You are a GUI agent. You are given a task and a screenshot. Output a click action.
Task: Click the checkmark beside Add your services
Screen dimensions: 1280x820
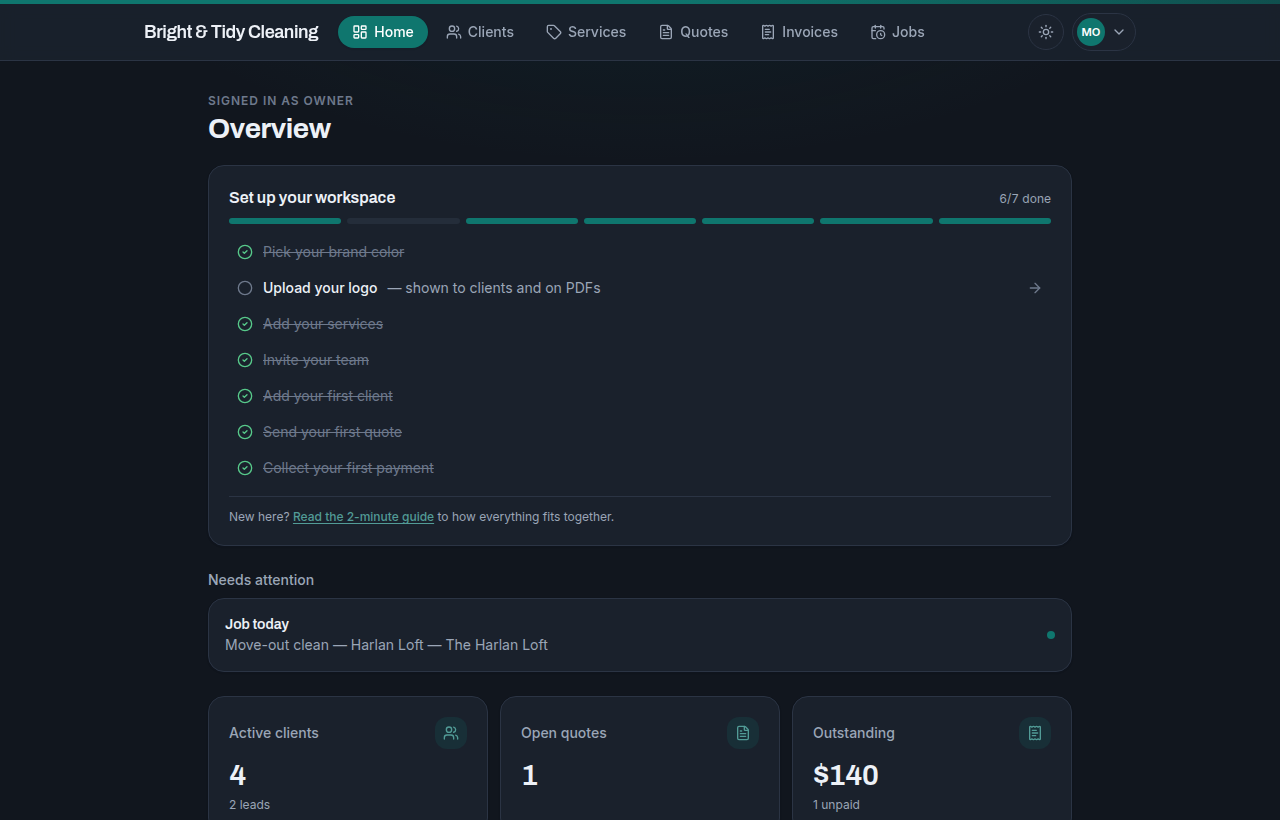[245, 324]
